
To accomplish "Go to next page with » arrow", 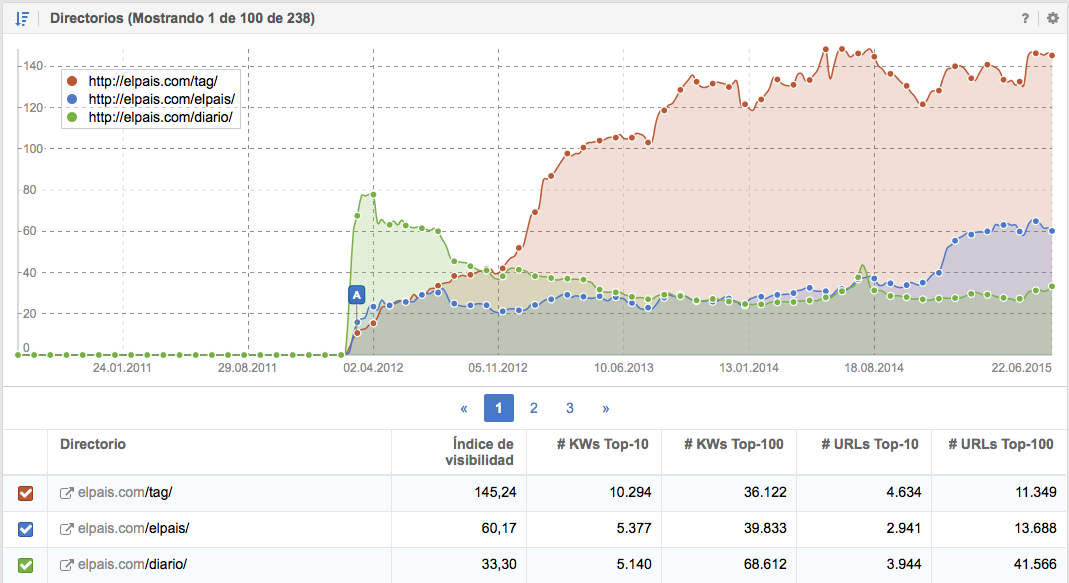I will tap(605, 408).
